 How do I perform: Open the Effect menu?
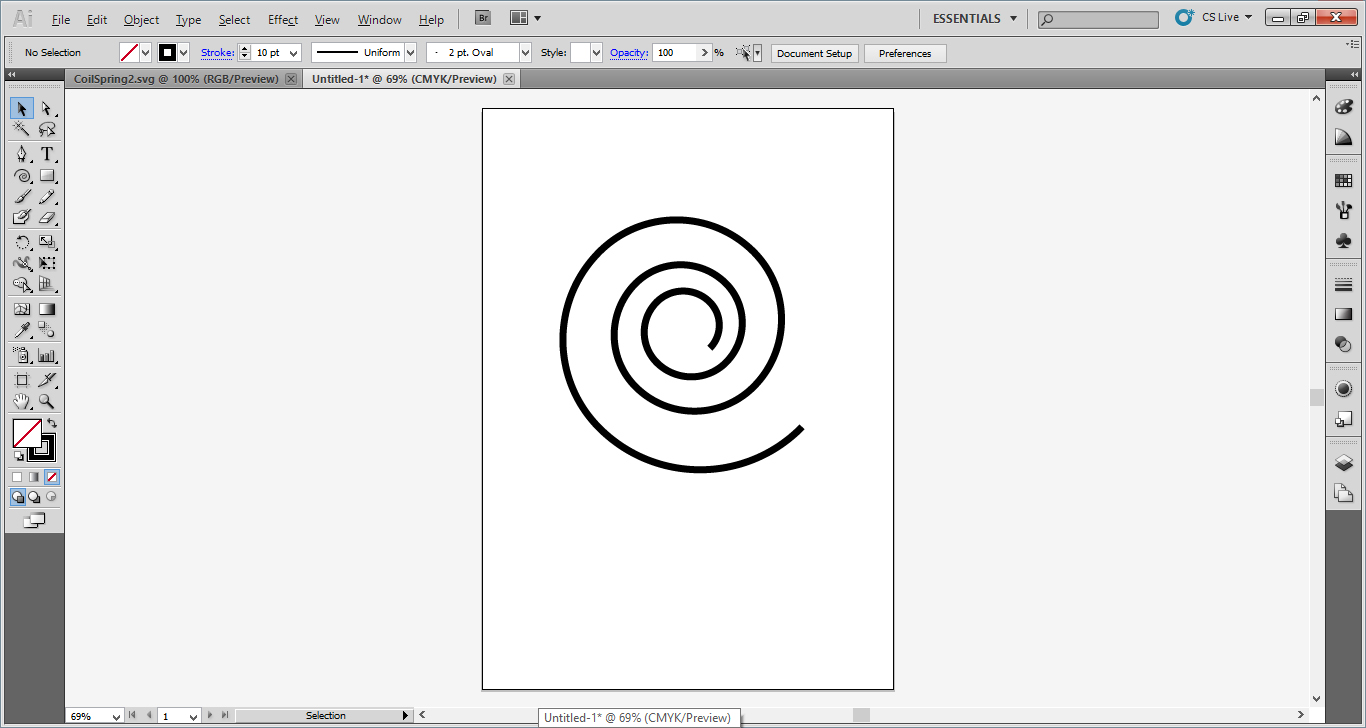pyautogui.click(x=283, y=20)
